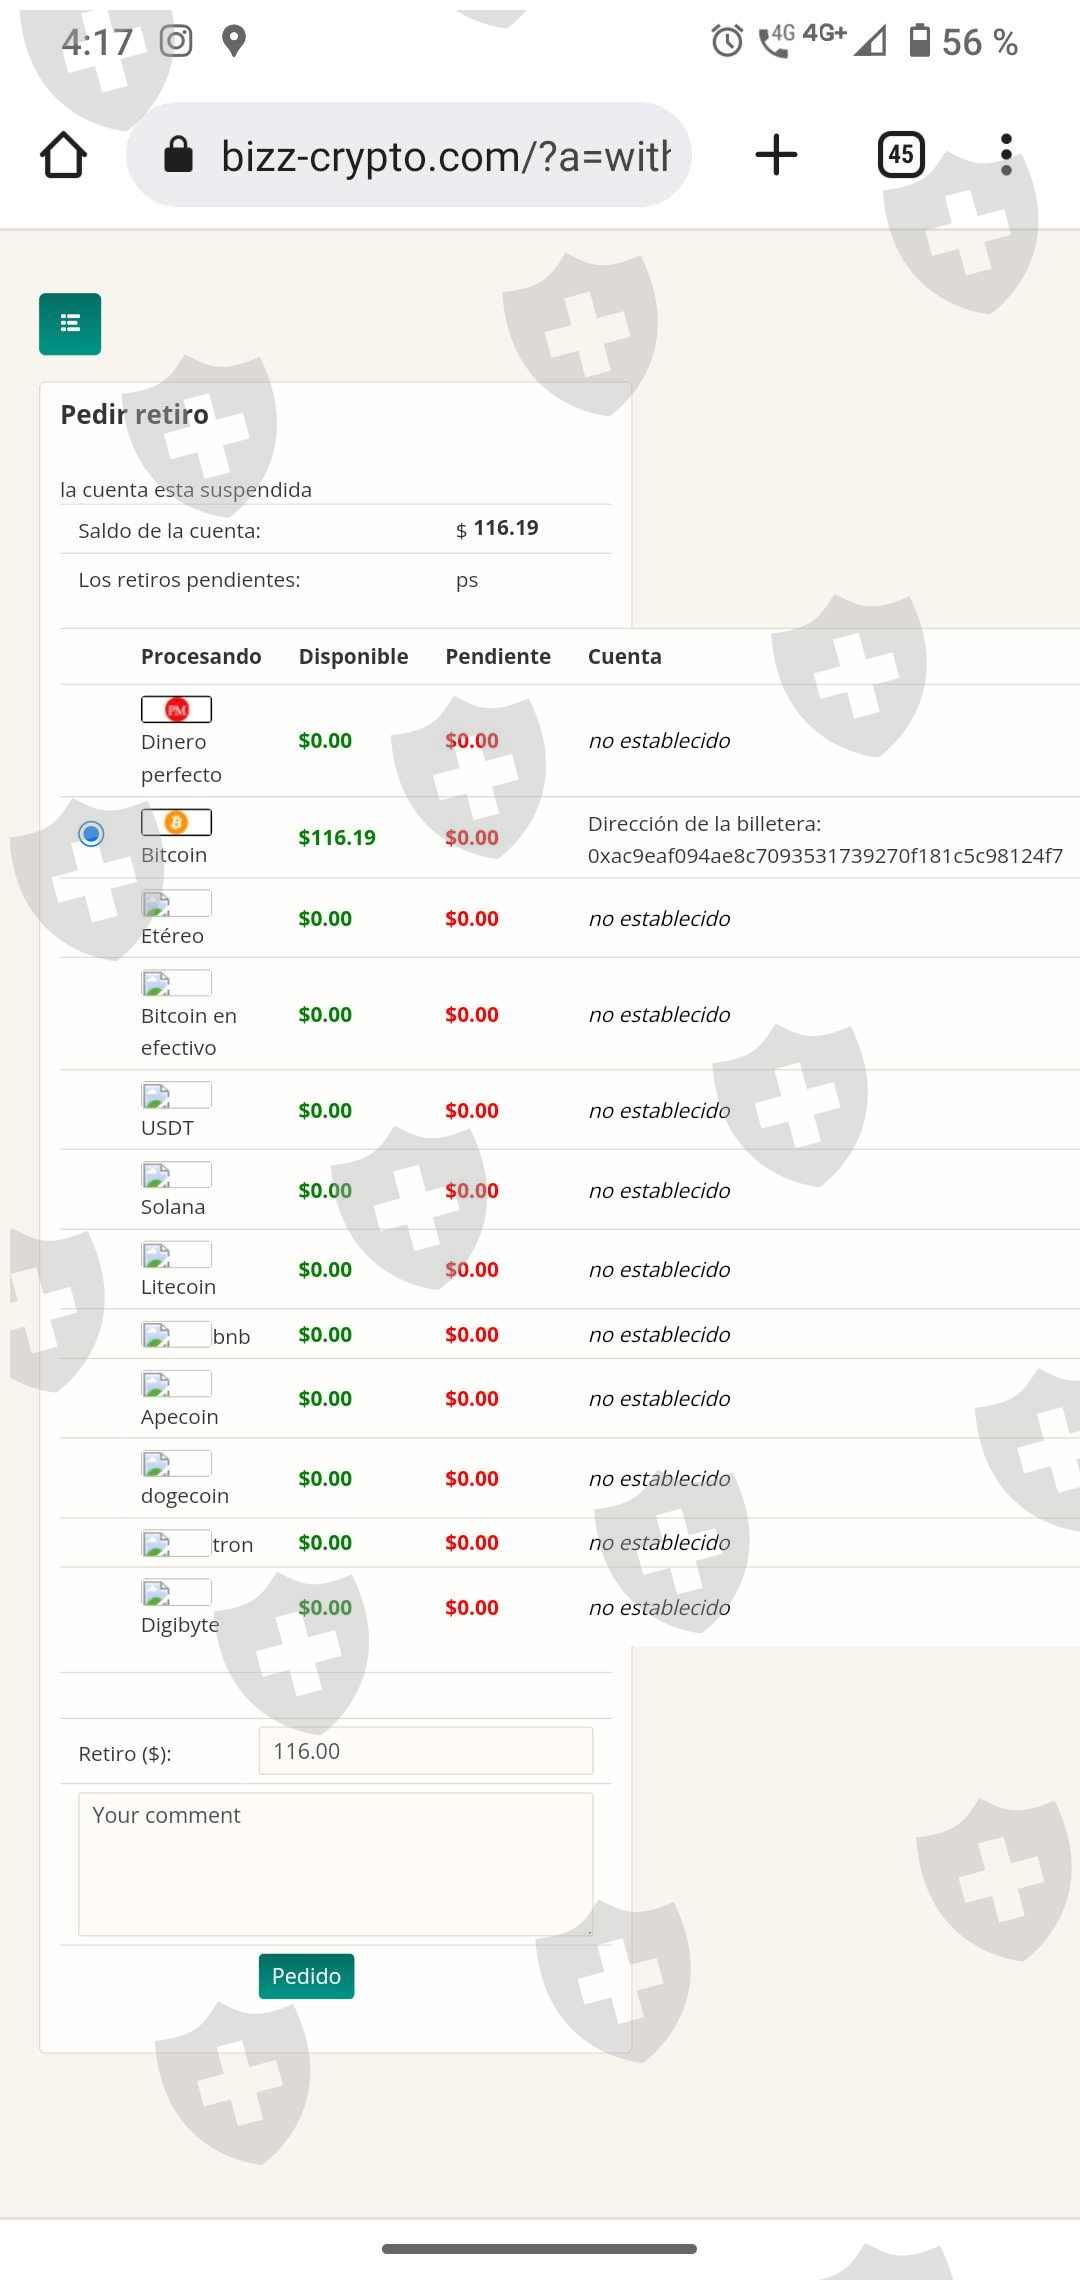The height and width of the screenshot is (2280, 1080).
Task: Tap the Dinero perfecto label
Action: tap(181, 758)
